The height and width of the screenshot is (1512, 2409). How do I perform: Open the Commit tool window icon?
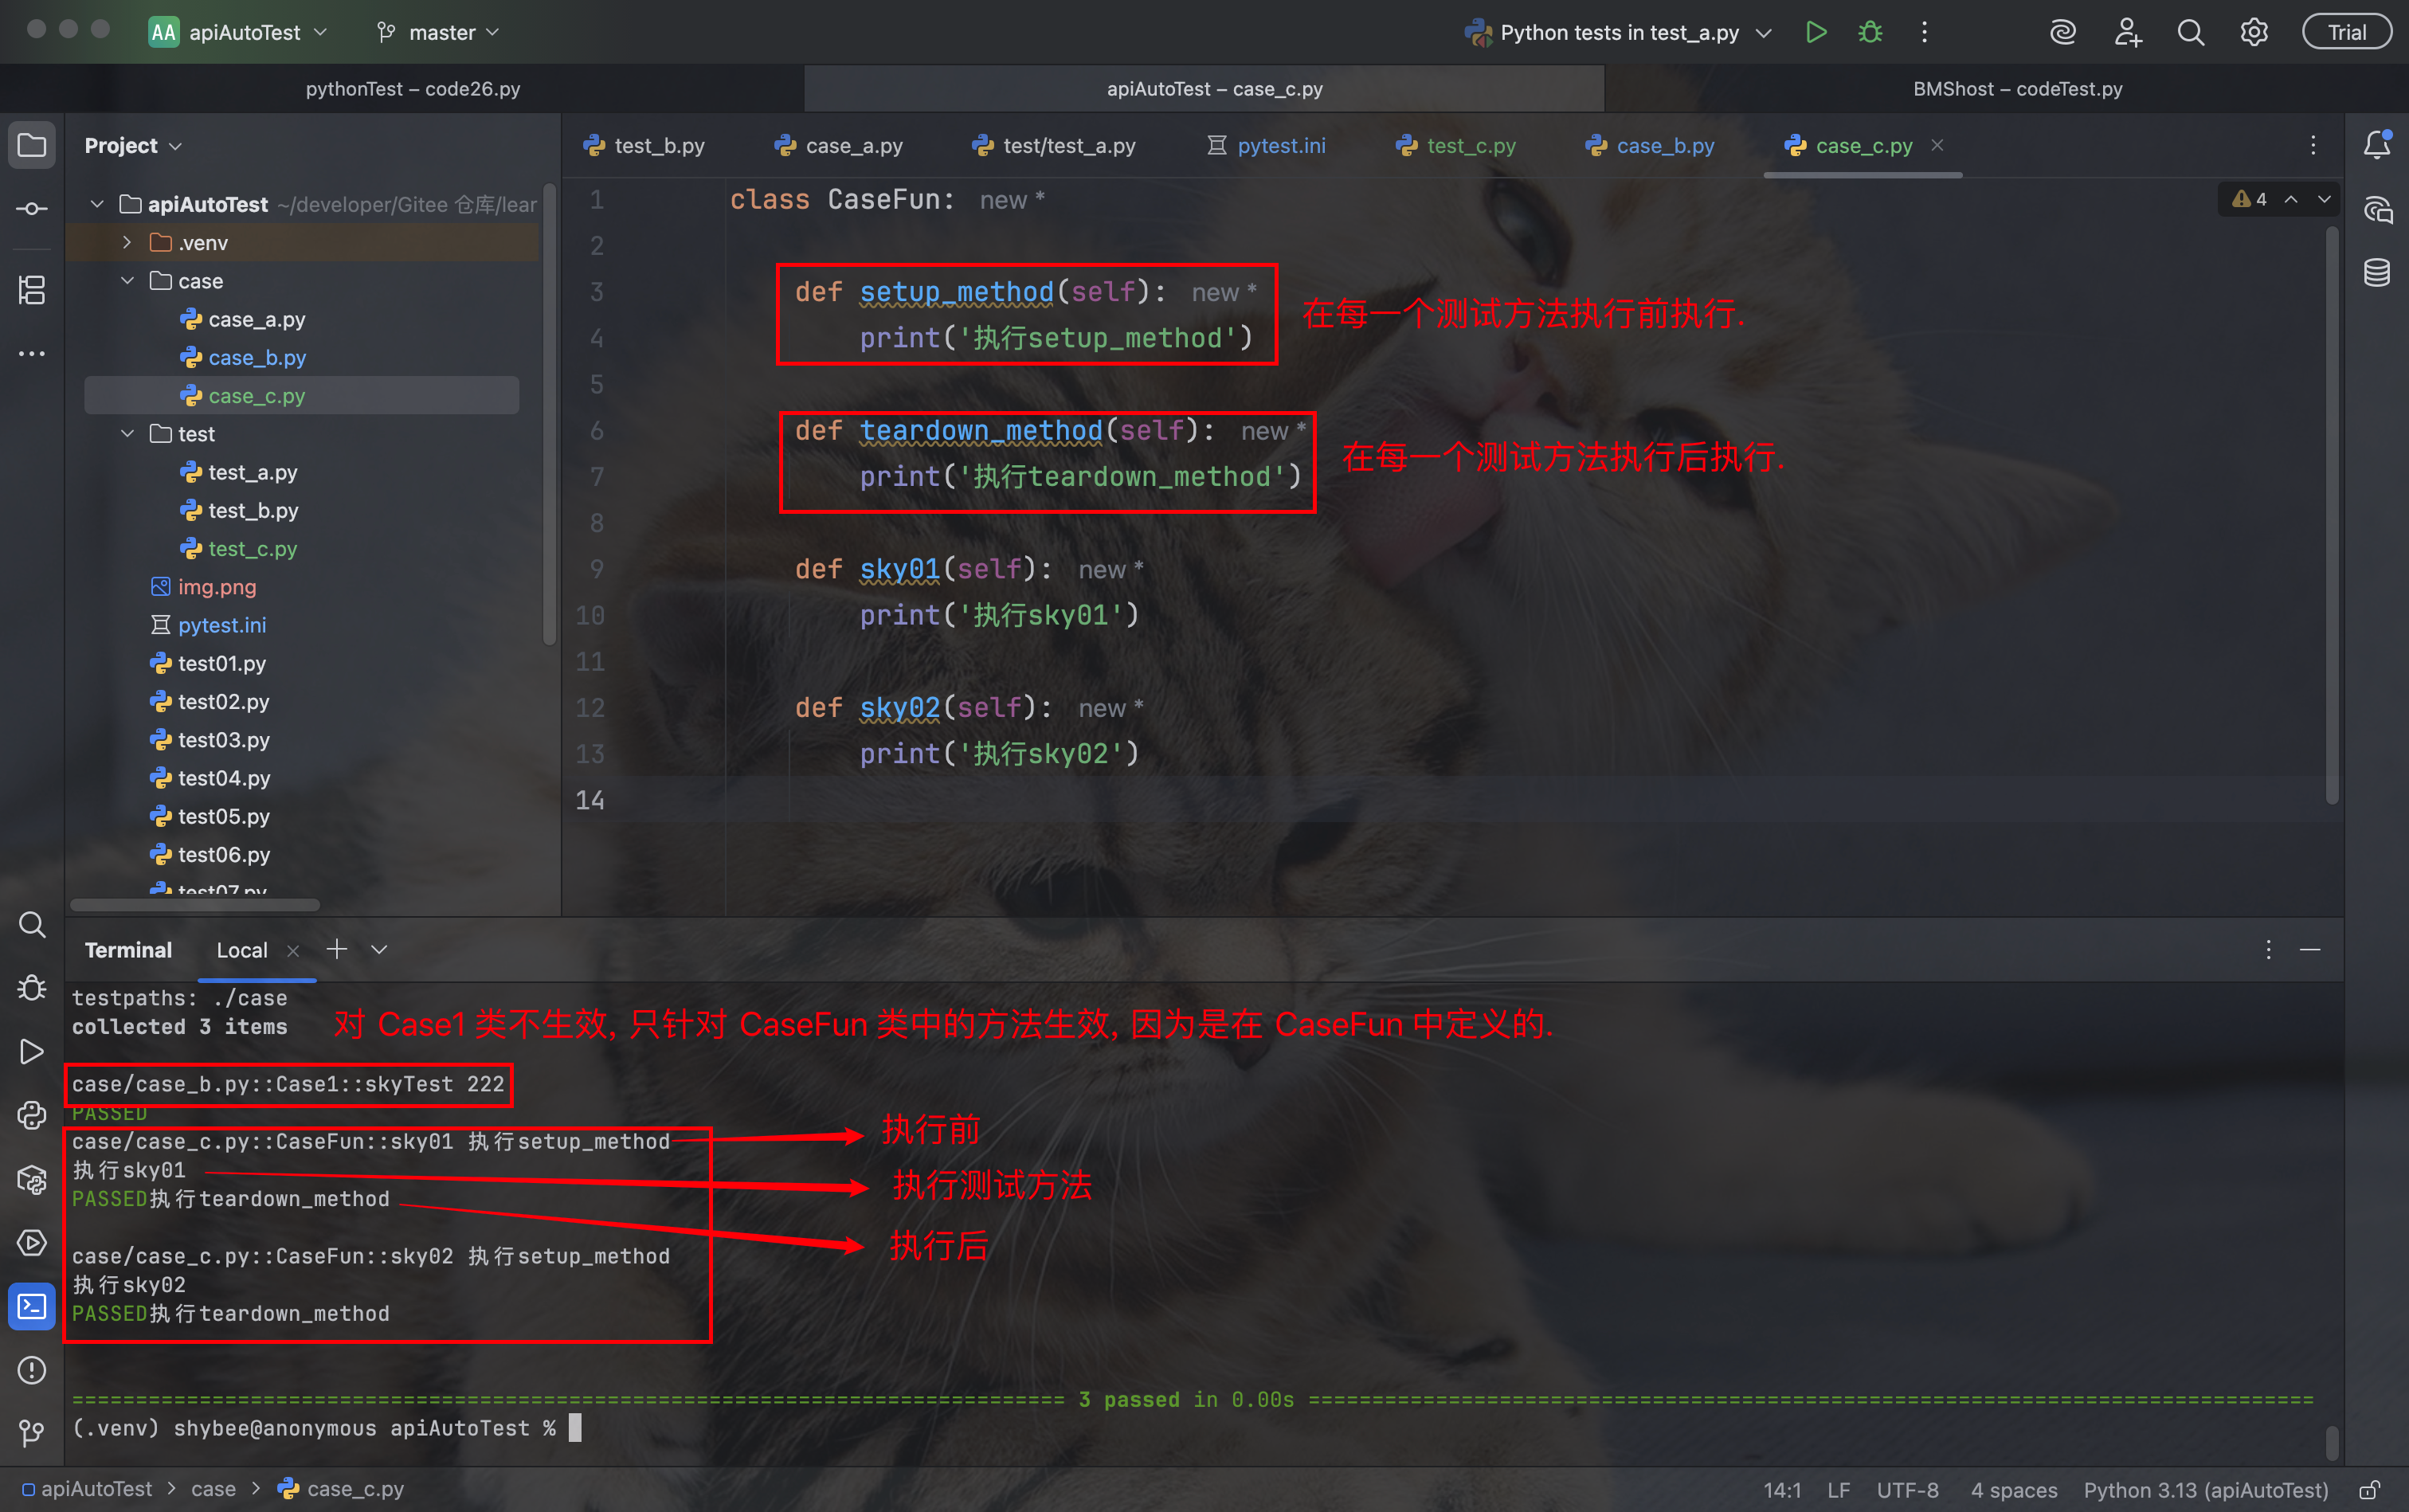[x=32, y=208]
